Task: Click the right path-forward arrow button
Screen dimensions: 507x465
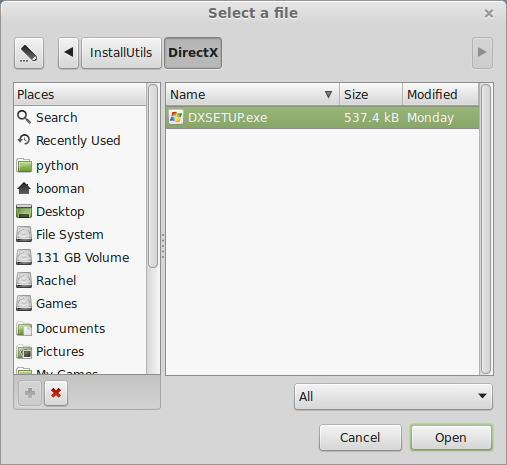Action: [x=482, y=53]
